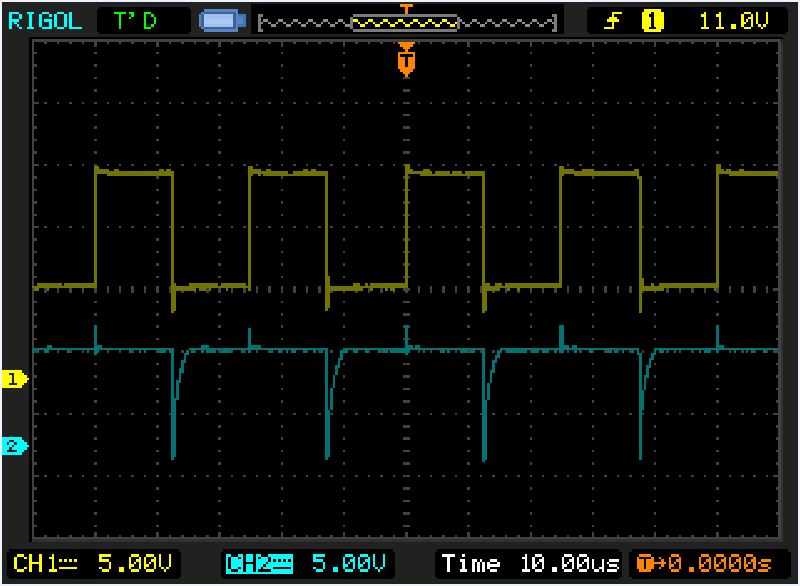The height and width of the screenshot is (586, 800).
Task: Click the RIGOL logo text
Action: coord(45,21)
